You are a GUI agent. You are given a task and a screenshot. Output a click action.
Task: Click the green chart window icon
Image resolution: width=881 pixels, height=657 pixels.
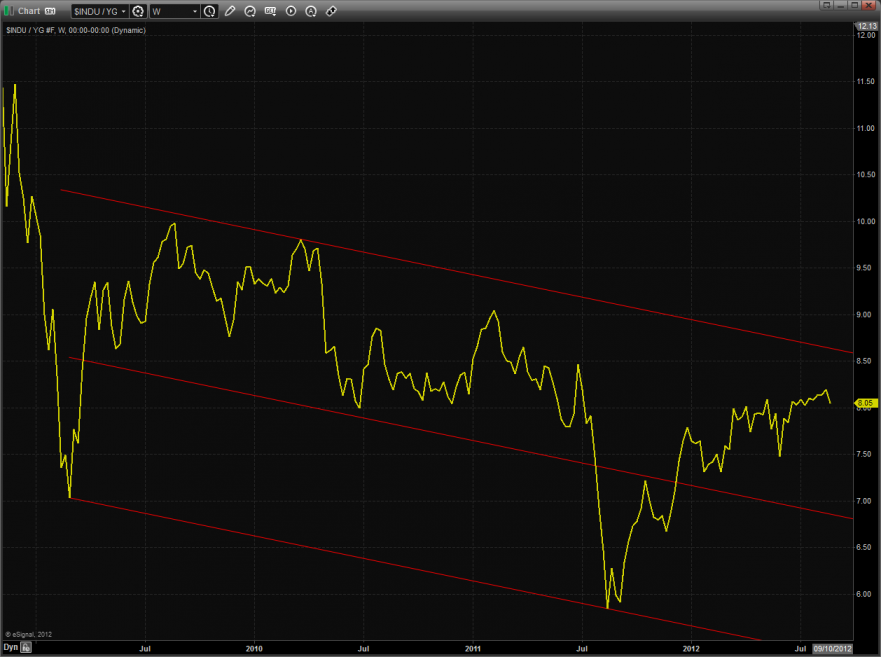coord(8,11)
